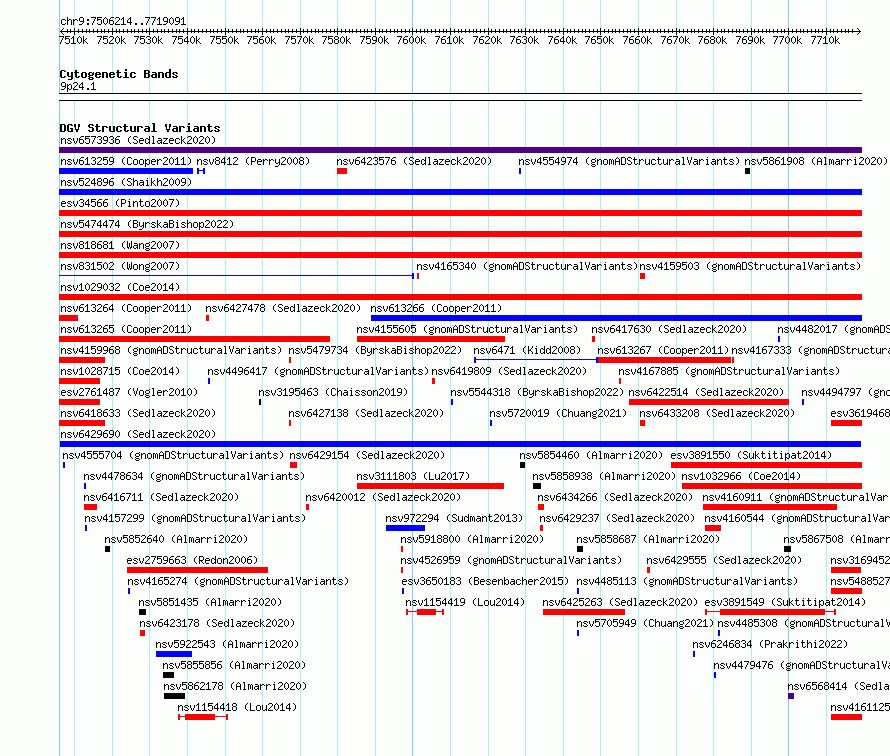This screenshot has height=756, width=890.
Task: Select the nsv6429690 (Sedlazeck2020) label
Action: click(138, 434)
